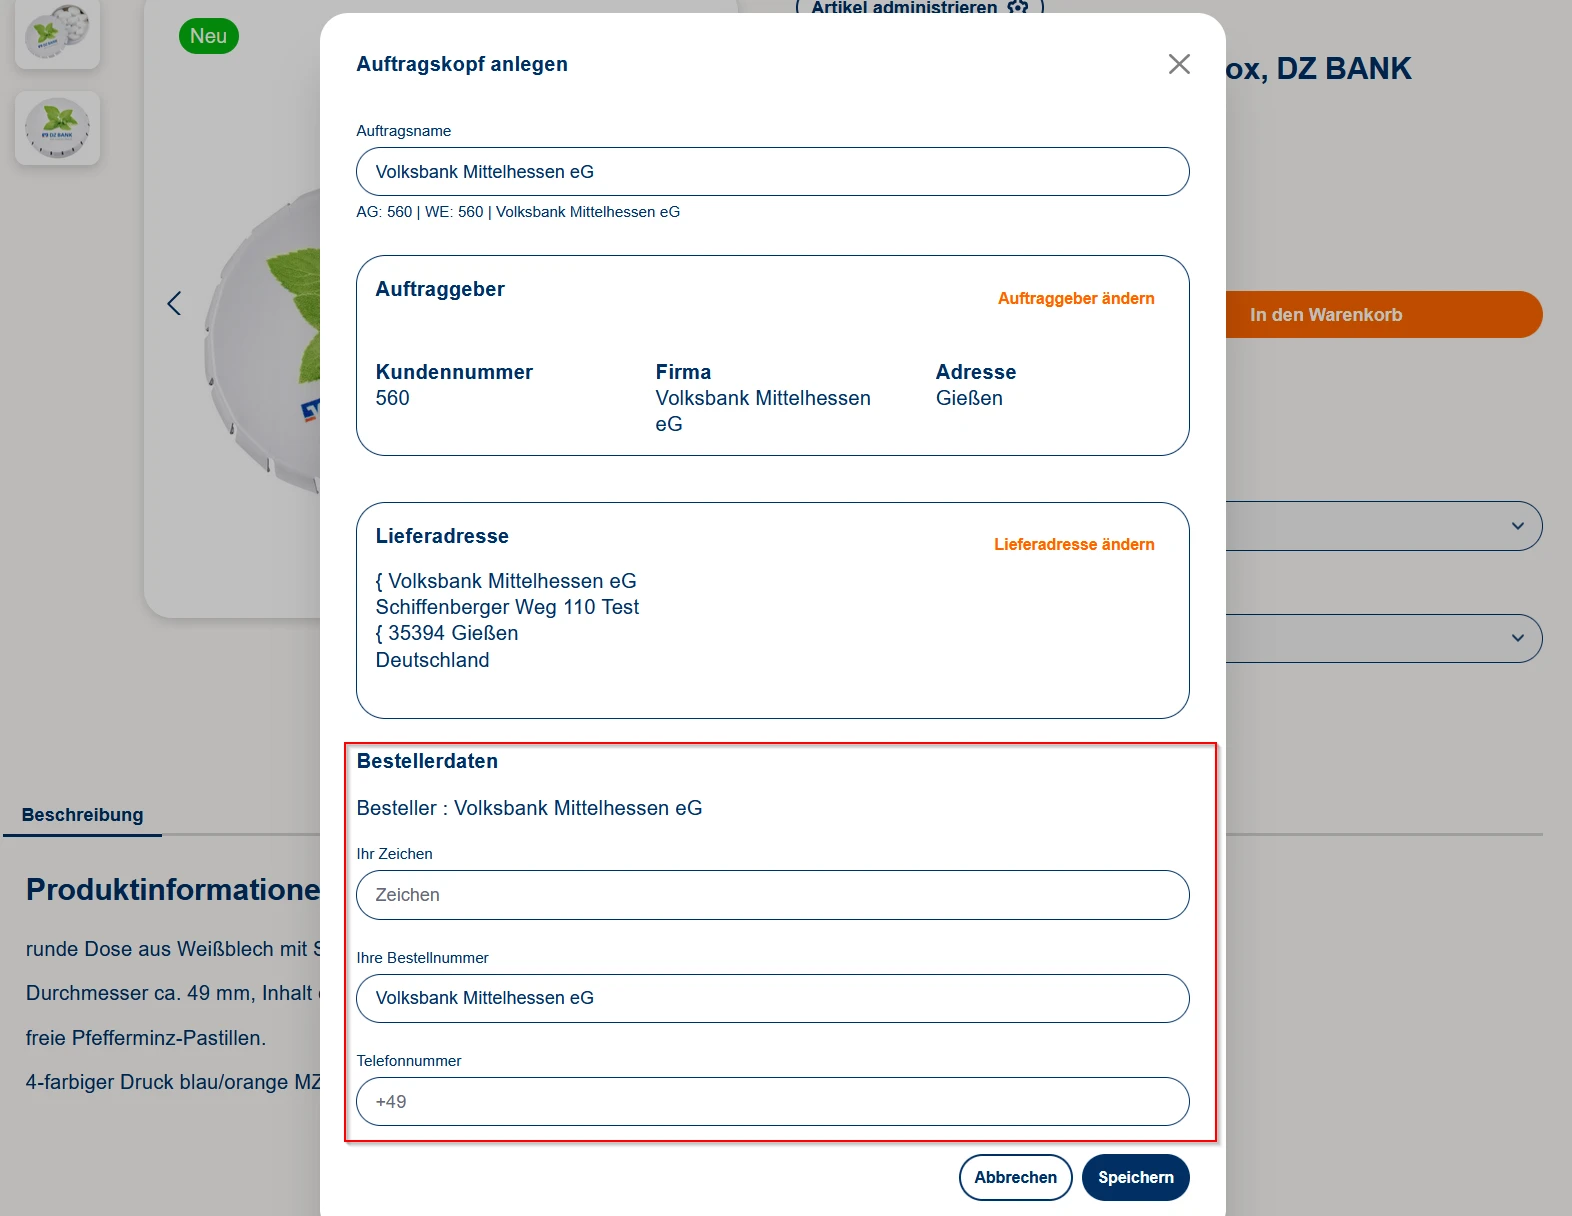The height and width of the screenshot is (1216, 1572).
Task: Go to previous product image arrow
Action: (x=174, y=303)
